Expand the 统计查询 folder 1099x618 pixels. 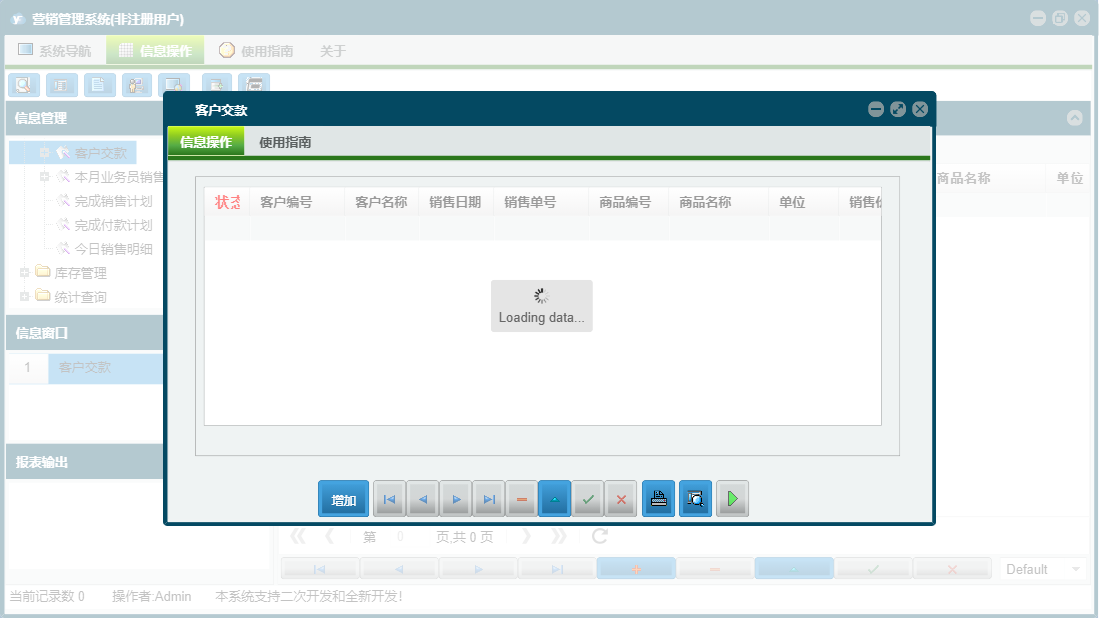pyautogui.click(x=25, y=296)
